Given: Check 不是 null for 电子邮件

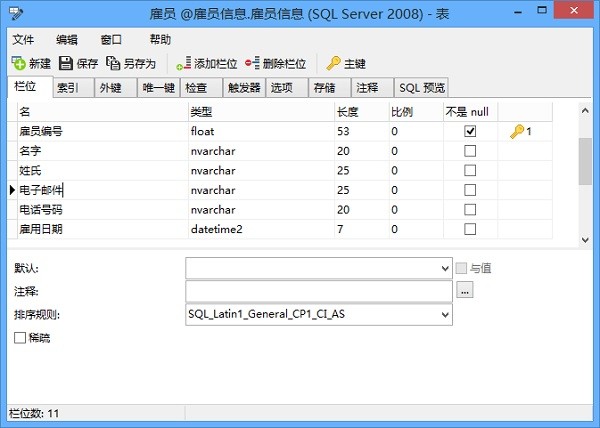Looking at the screenshot, I should click(470, 190).
